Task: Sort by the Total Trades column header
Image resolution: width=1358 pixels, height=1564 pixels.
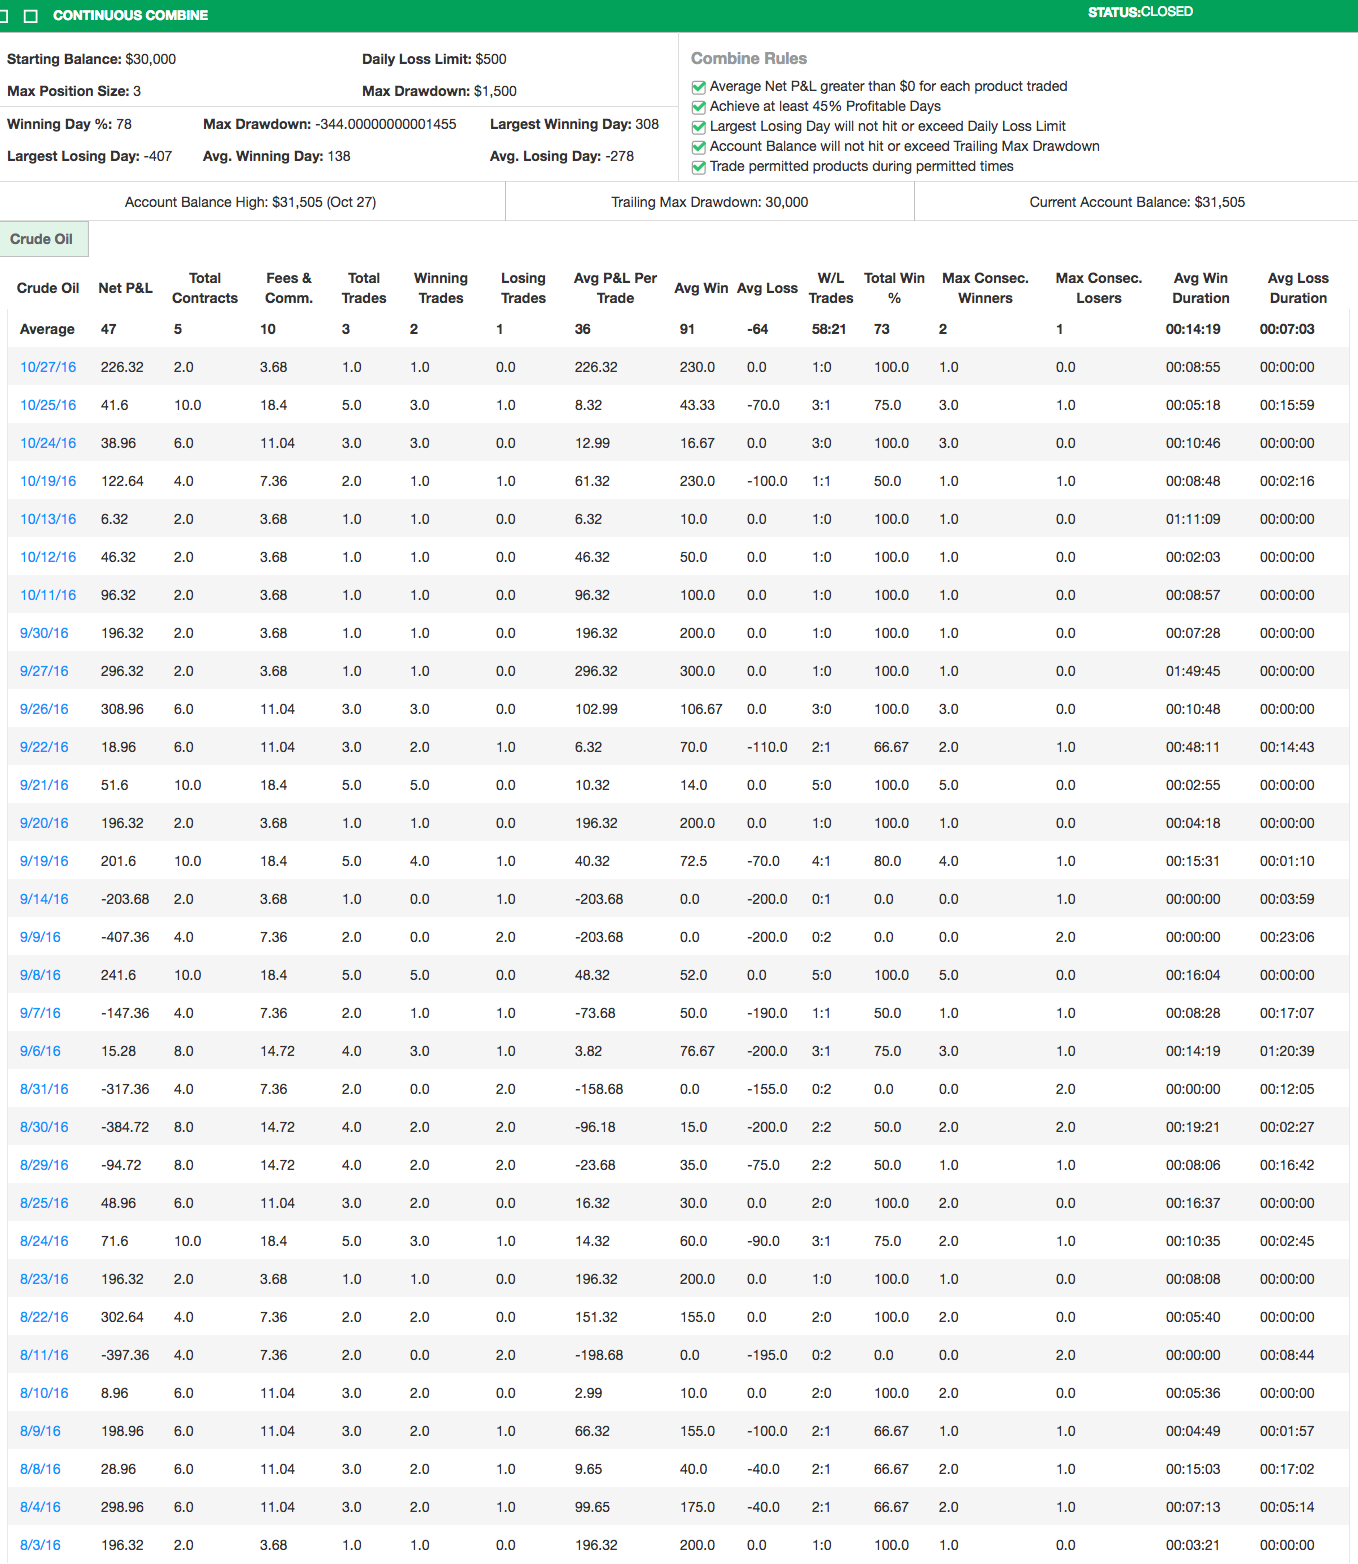Action: coord(364,288)
